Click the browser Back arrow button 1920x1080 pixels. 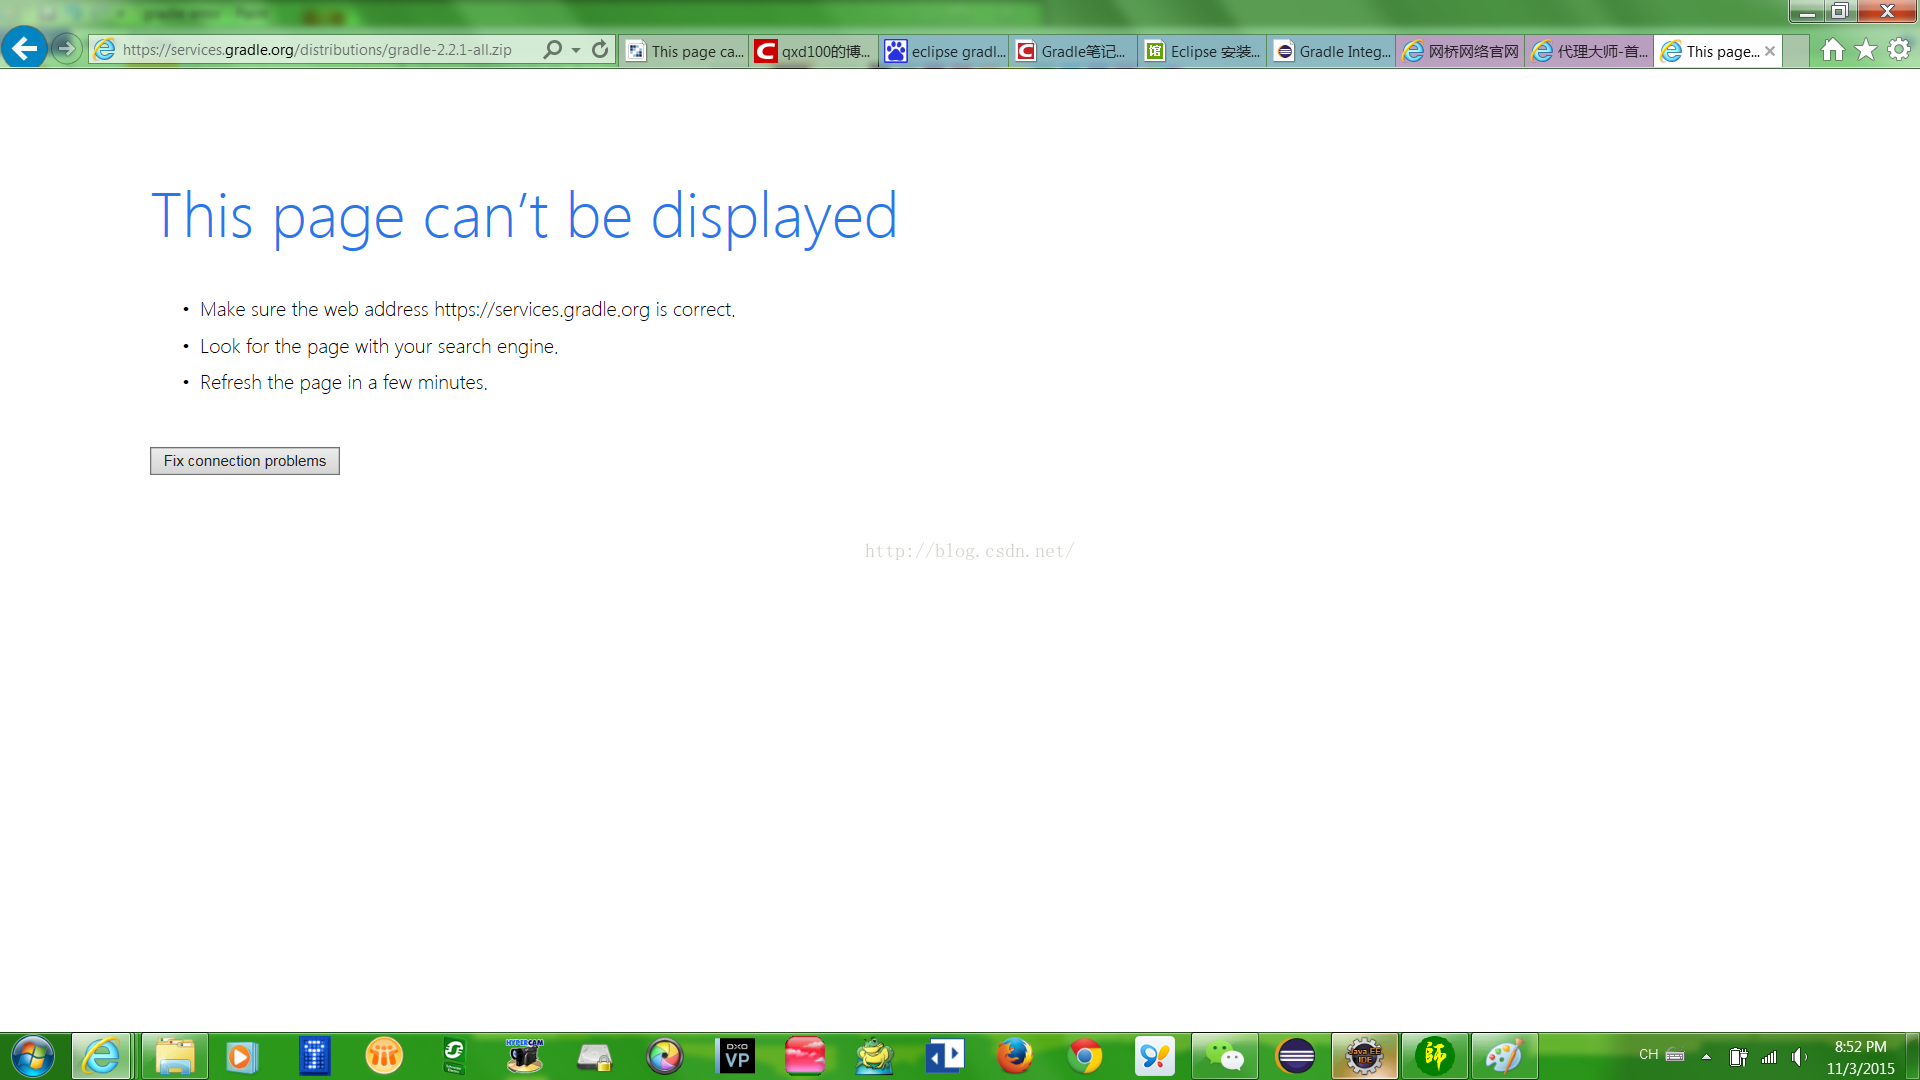tap(24, 48)
